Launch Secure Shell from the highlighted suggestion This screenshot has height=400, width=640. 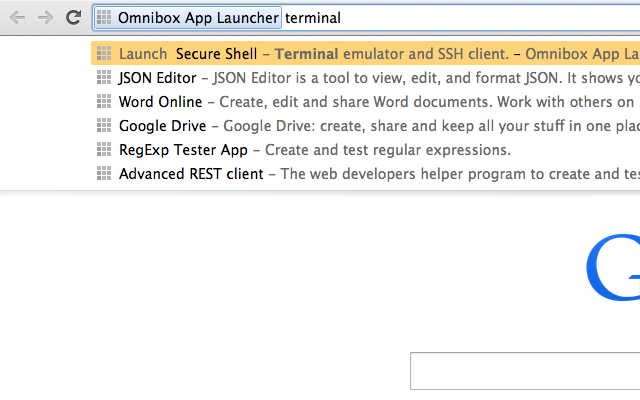(365, 53)
